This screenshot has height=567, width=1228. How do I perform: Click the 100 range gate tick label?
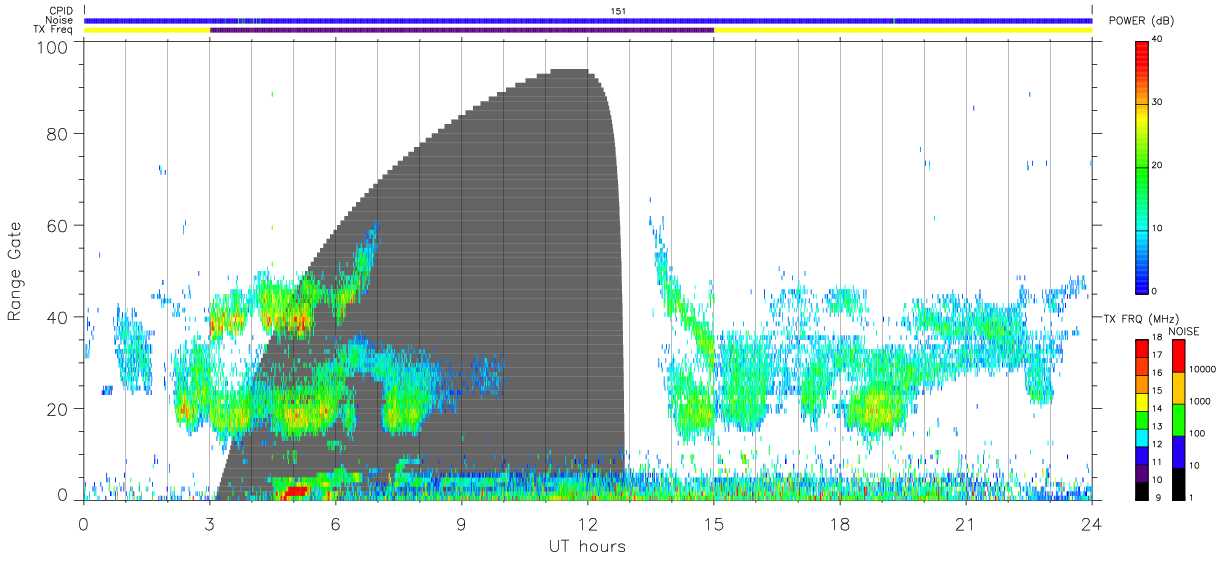pos(51,47)
